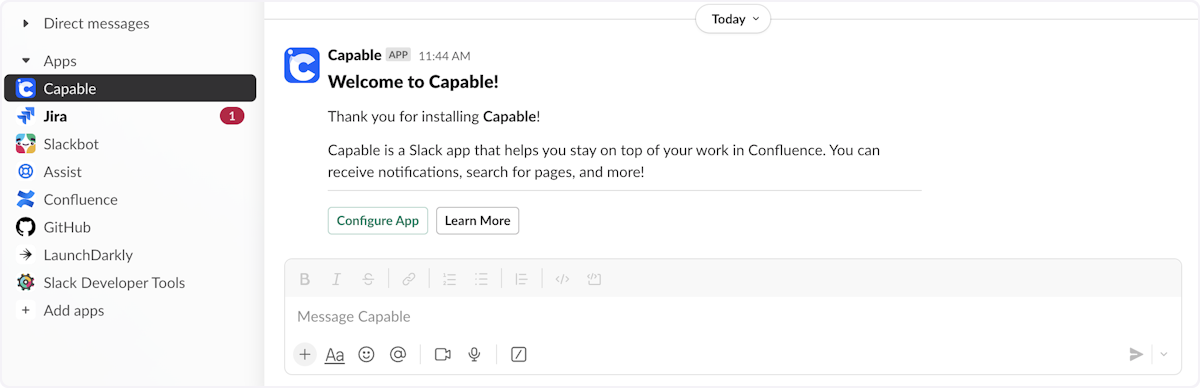Click the Learn More button
1200x388 pixels.
(477, 220)
